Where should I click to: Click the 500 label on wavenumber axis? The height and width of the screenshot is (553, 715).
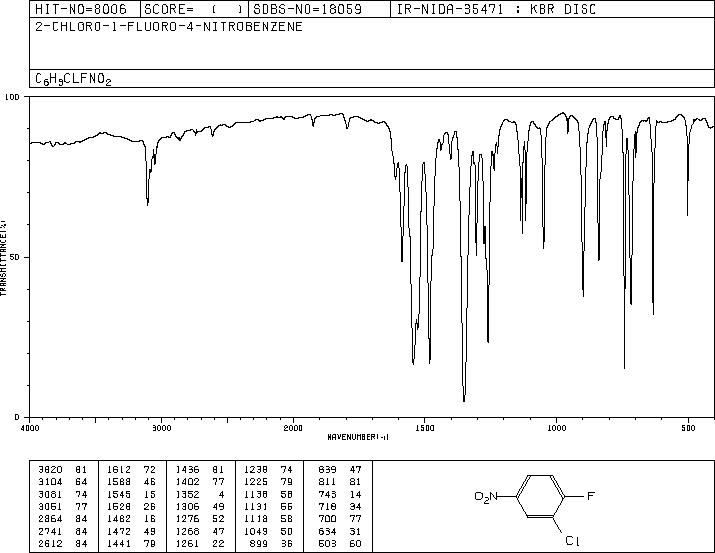tap(688, 428)
